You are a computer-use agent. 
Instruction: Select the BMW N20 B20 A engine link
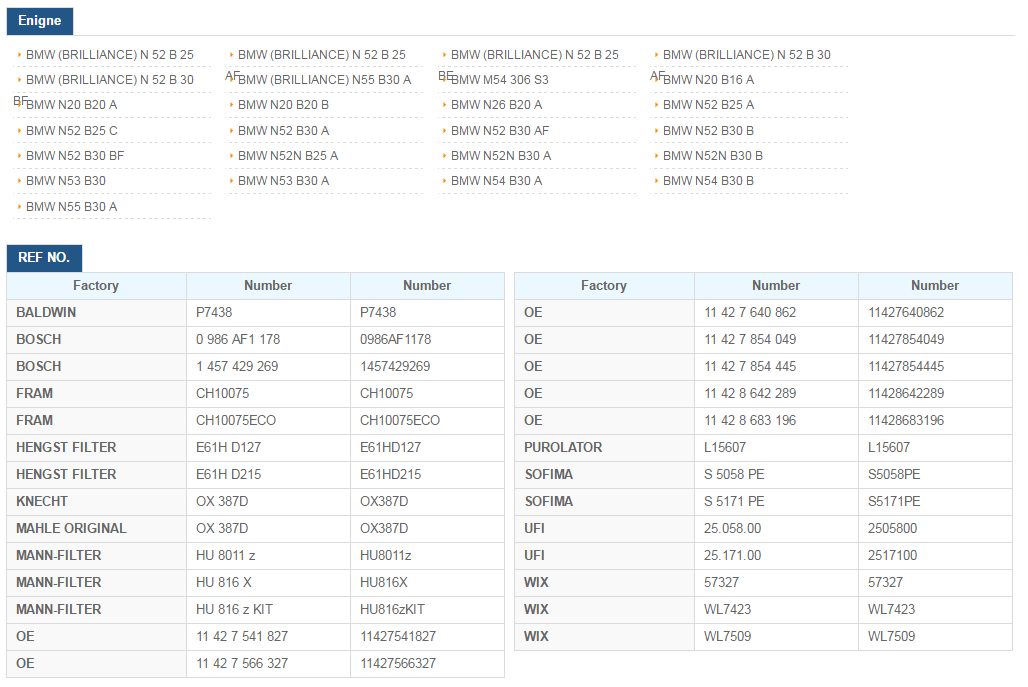click(71, 105)
